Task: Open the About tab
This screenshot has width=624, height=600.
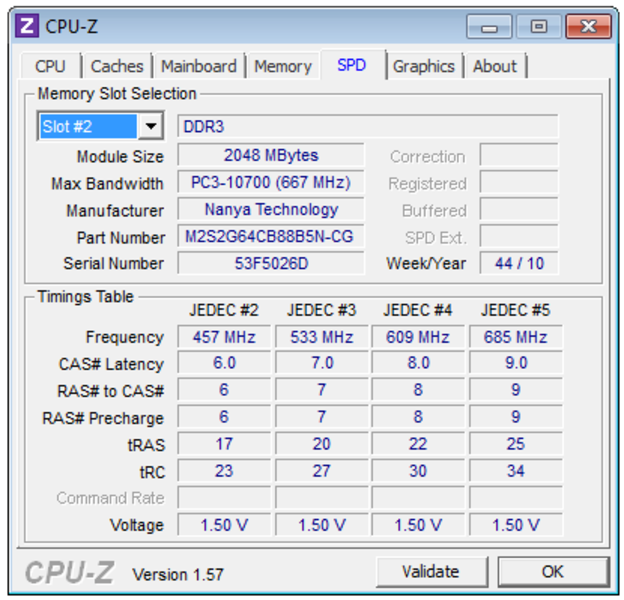Action: pyautogui.click(x=495, y=67)
